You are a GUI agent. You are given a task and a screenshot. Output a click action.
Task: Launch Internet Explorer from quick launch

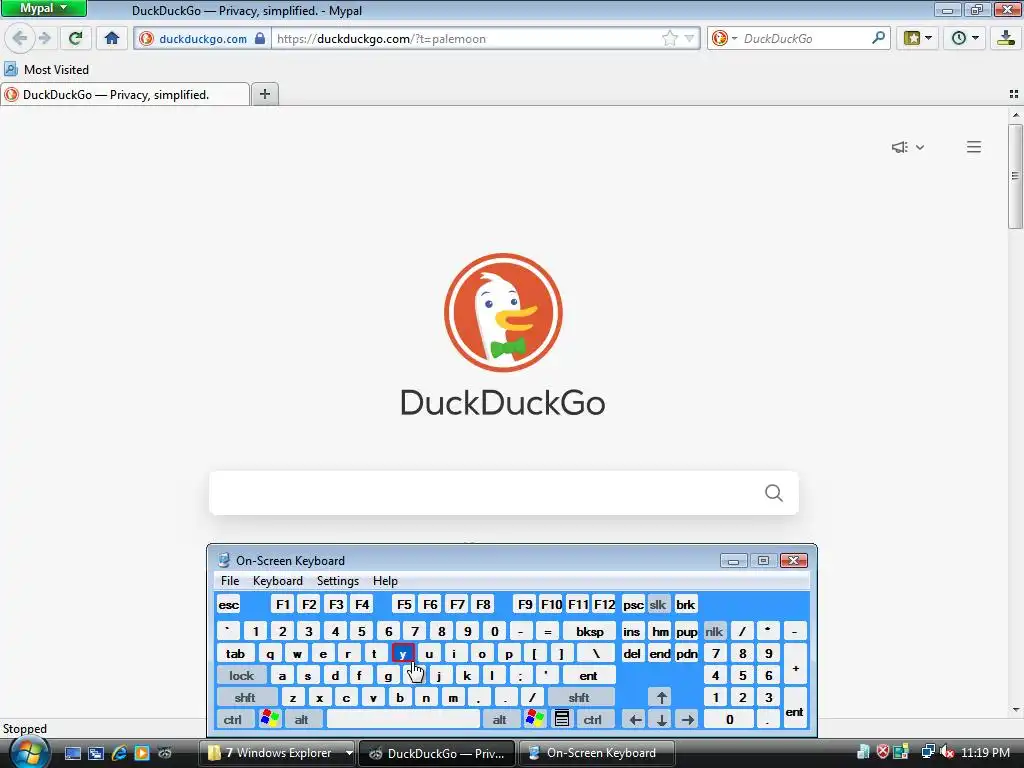click(x=119, y=753)
